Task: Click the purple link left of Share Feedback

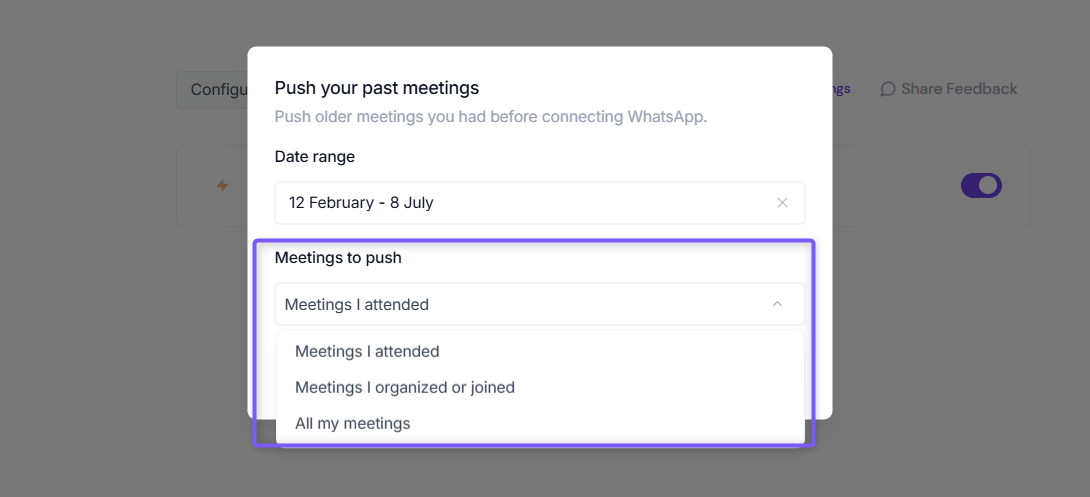Action: [841, 89]
